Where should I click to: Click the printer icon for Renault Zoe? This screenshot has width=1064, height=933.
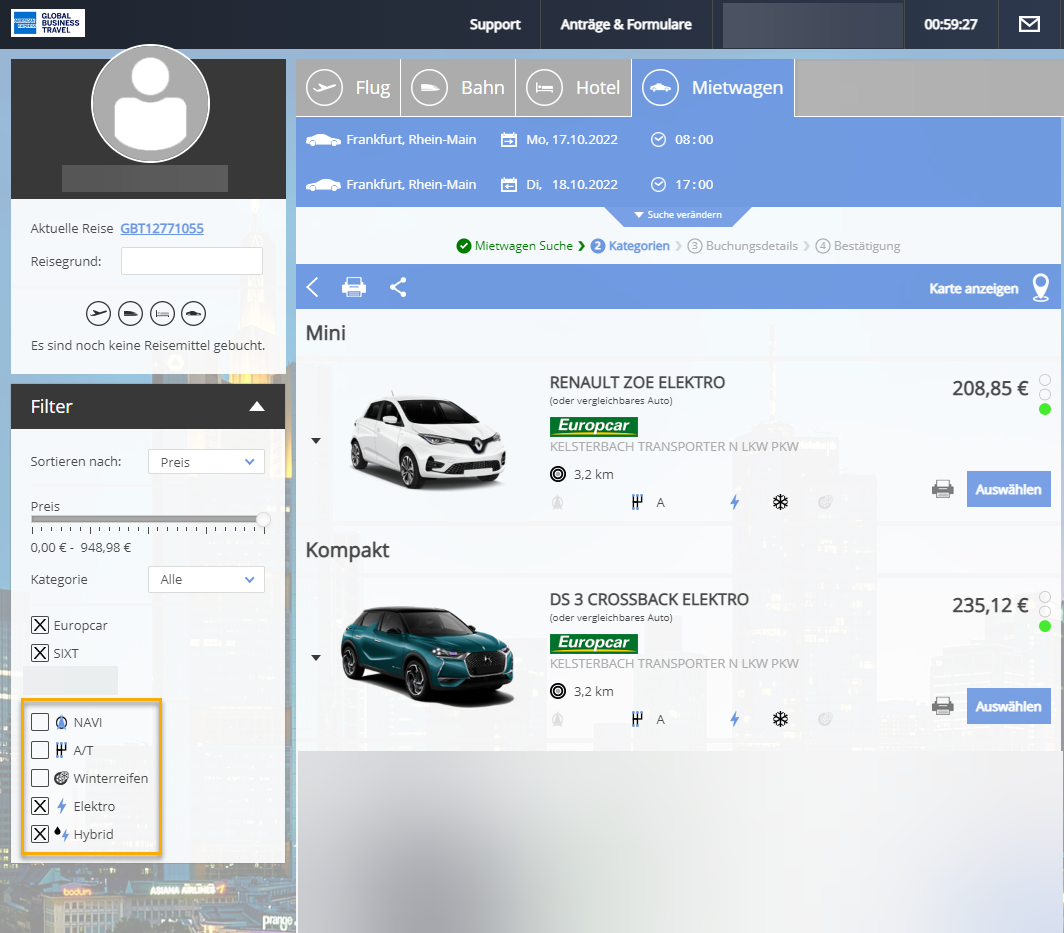(943, 489)
